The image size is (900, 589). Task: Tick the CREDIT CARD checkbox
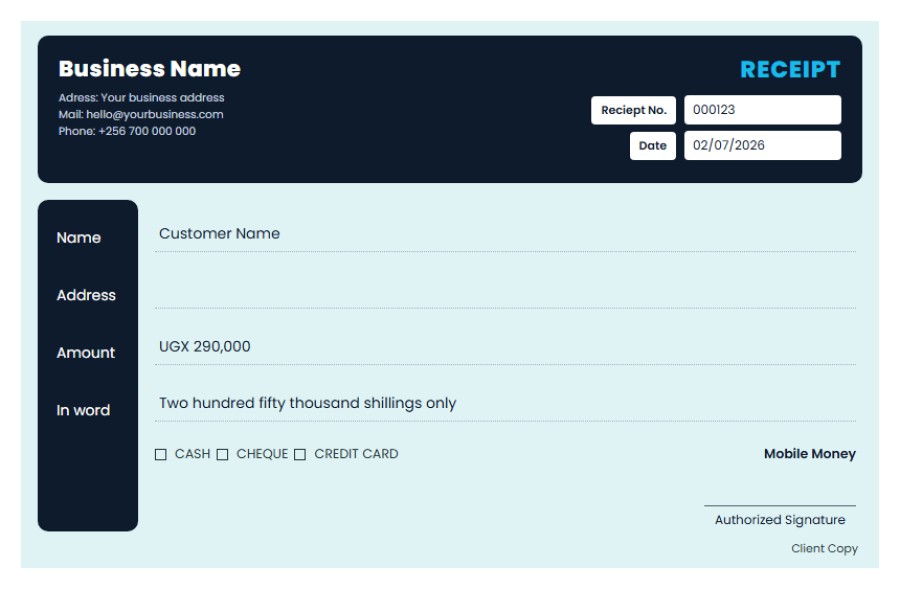coord(300,455)
